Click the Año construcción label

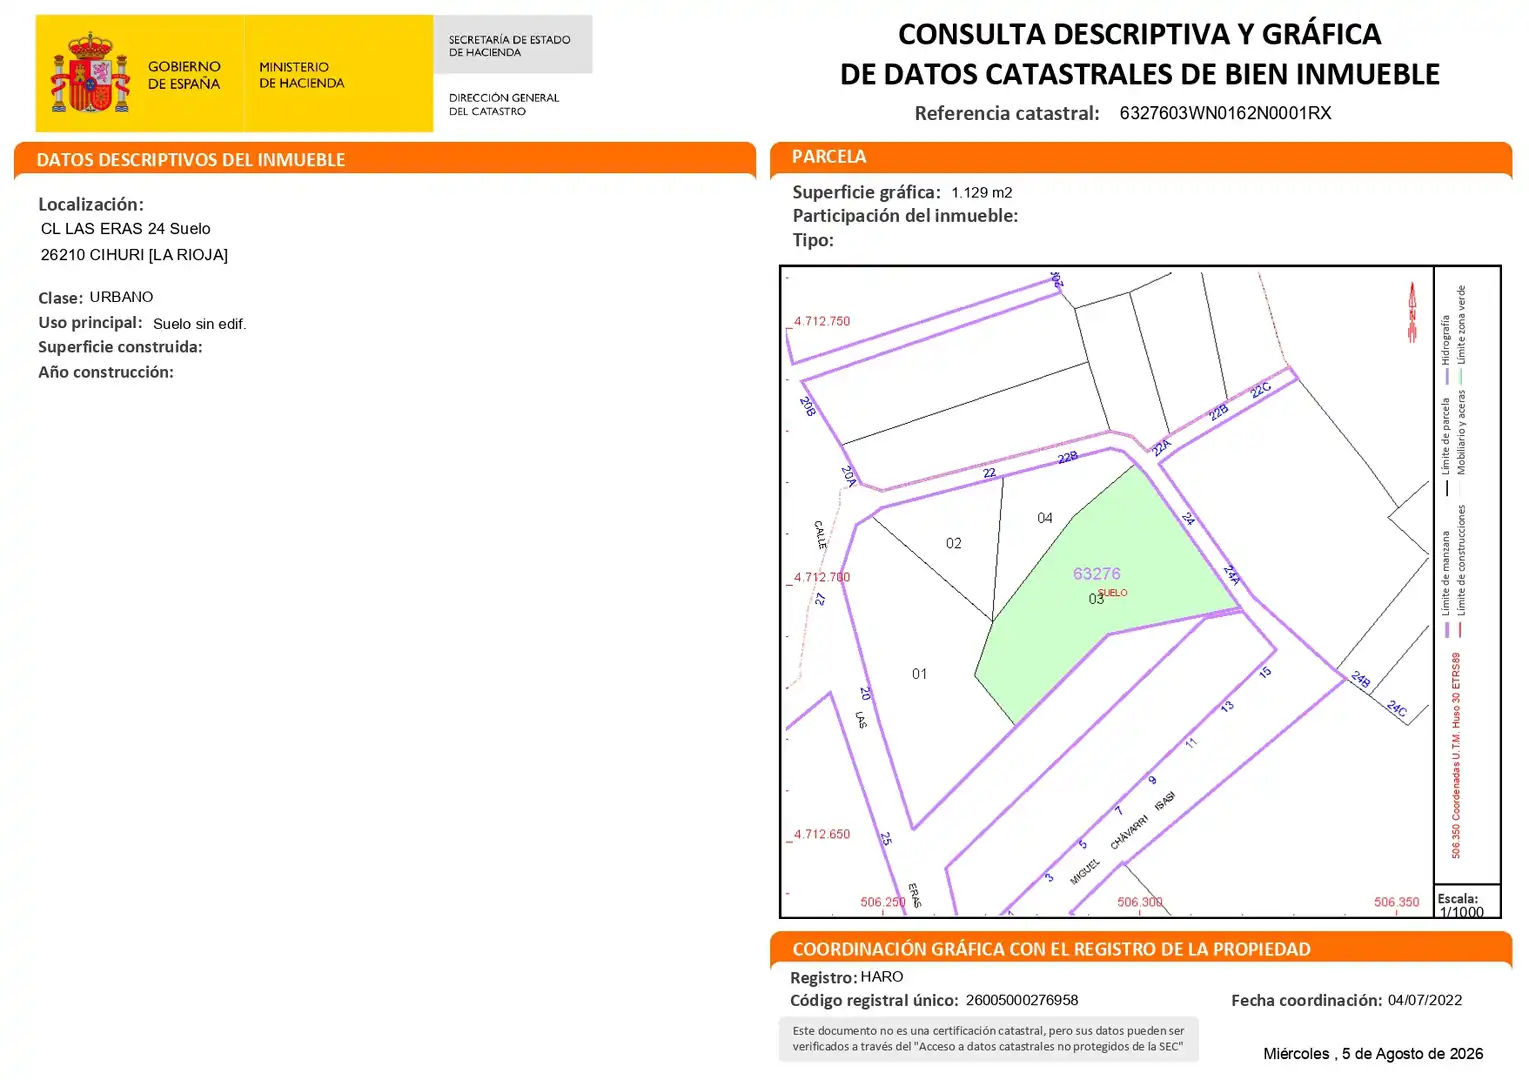pyautogui.click(x=106, y=372)
